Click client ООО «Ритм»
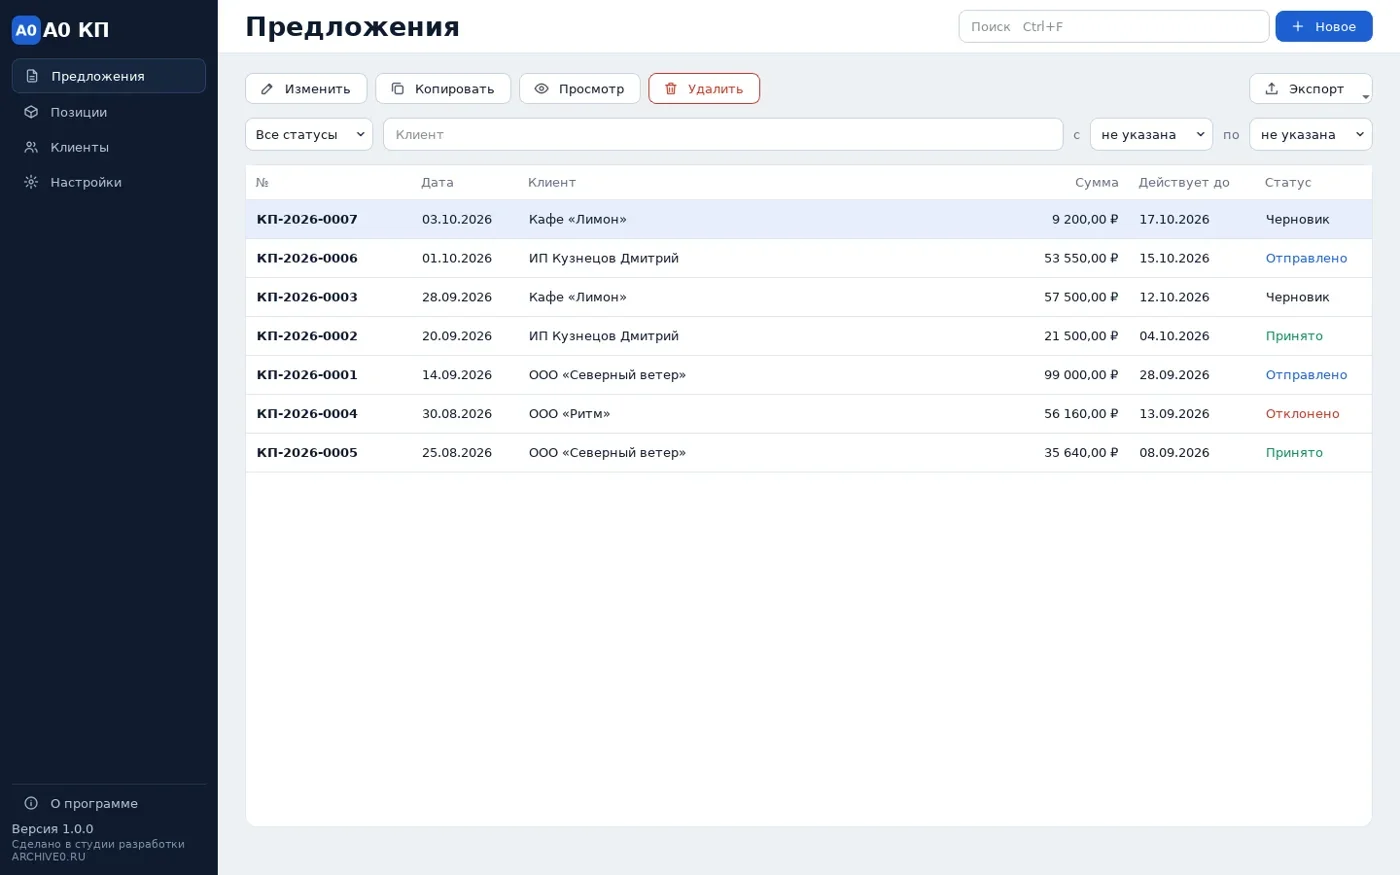The width and height of the screenshot is (1400, 875). point(569,414)
